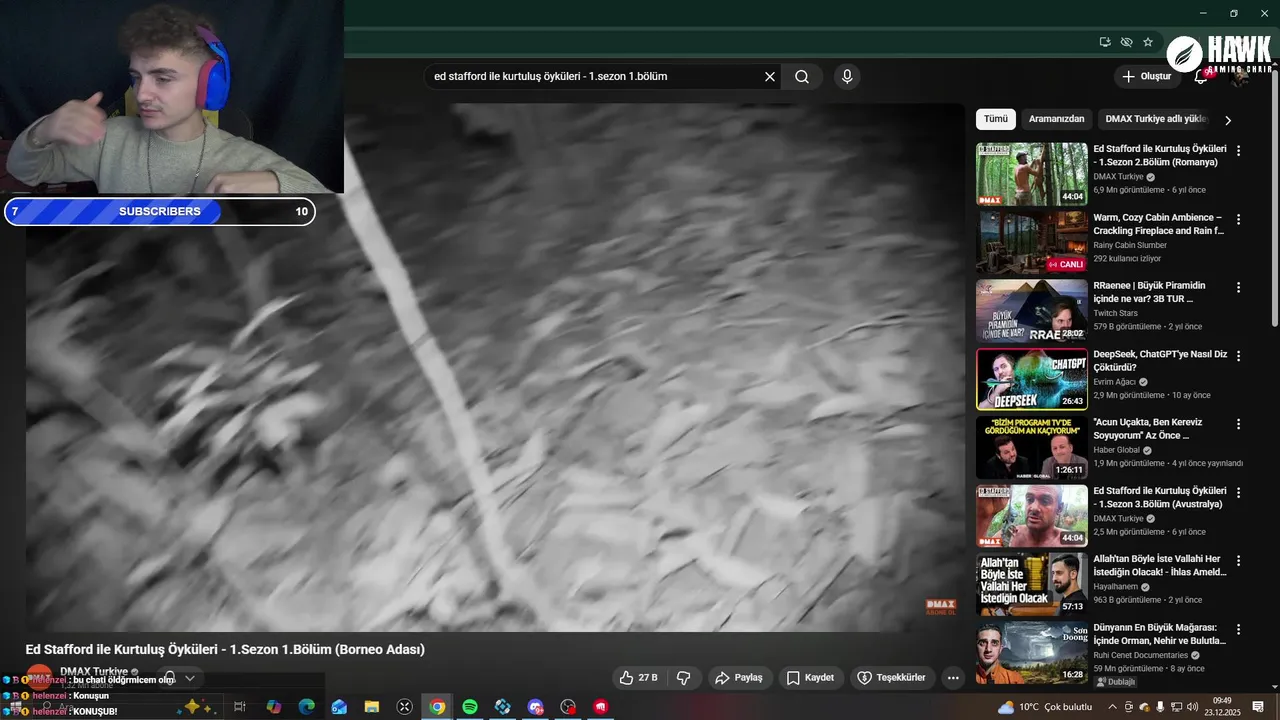Open Outlook mail from taskbar
Image resolution: width=1280 pixels, height=720 pixels.
[339, 707]
